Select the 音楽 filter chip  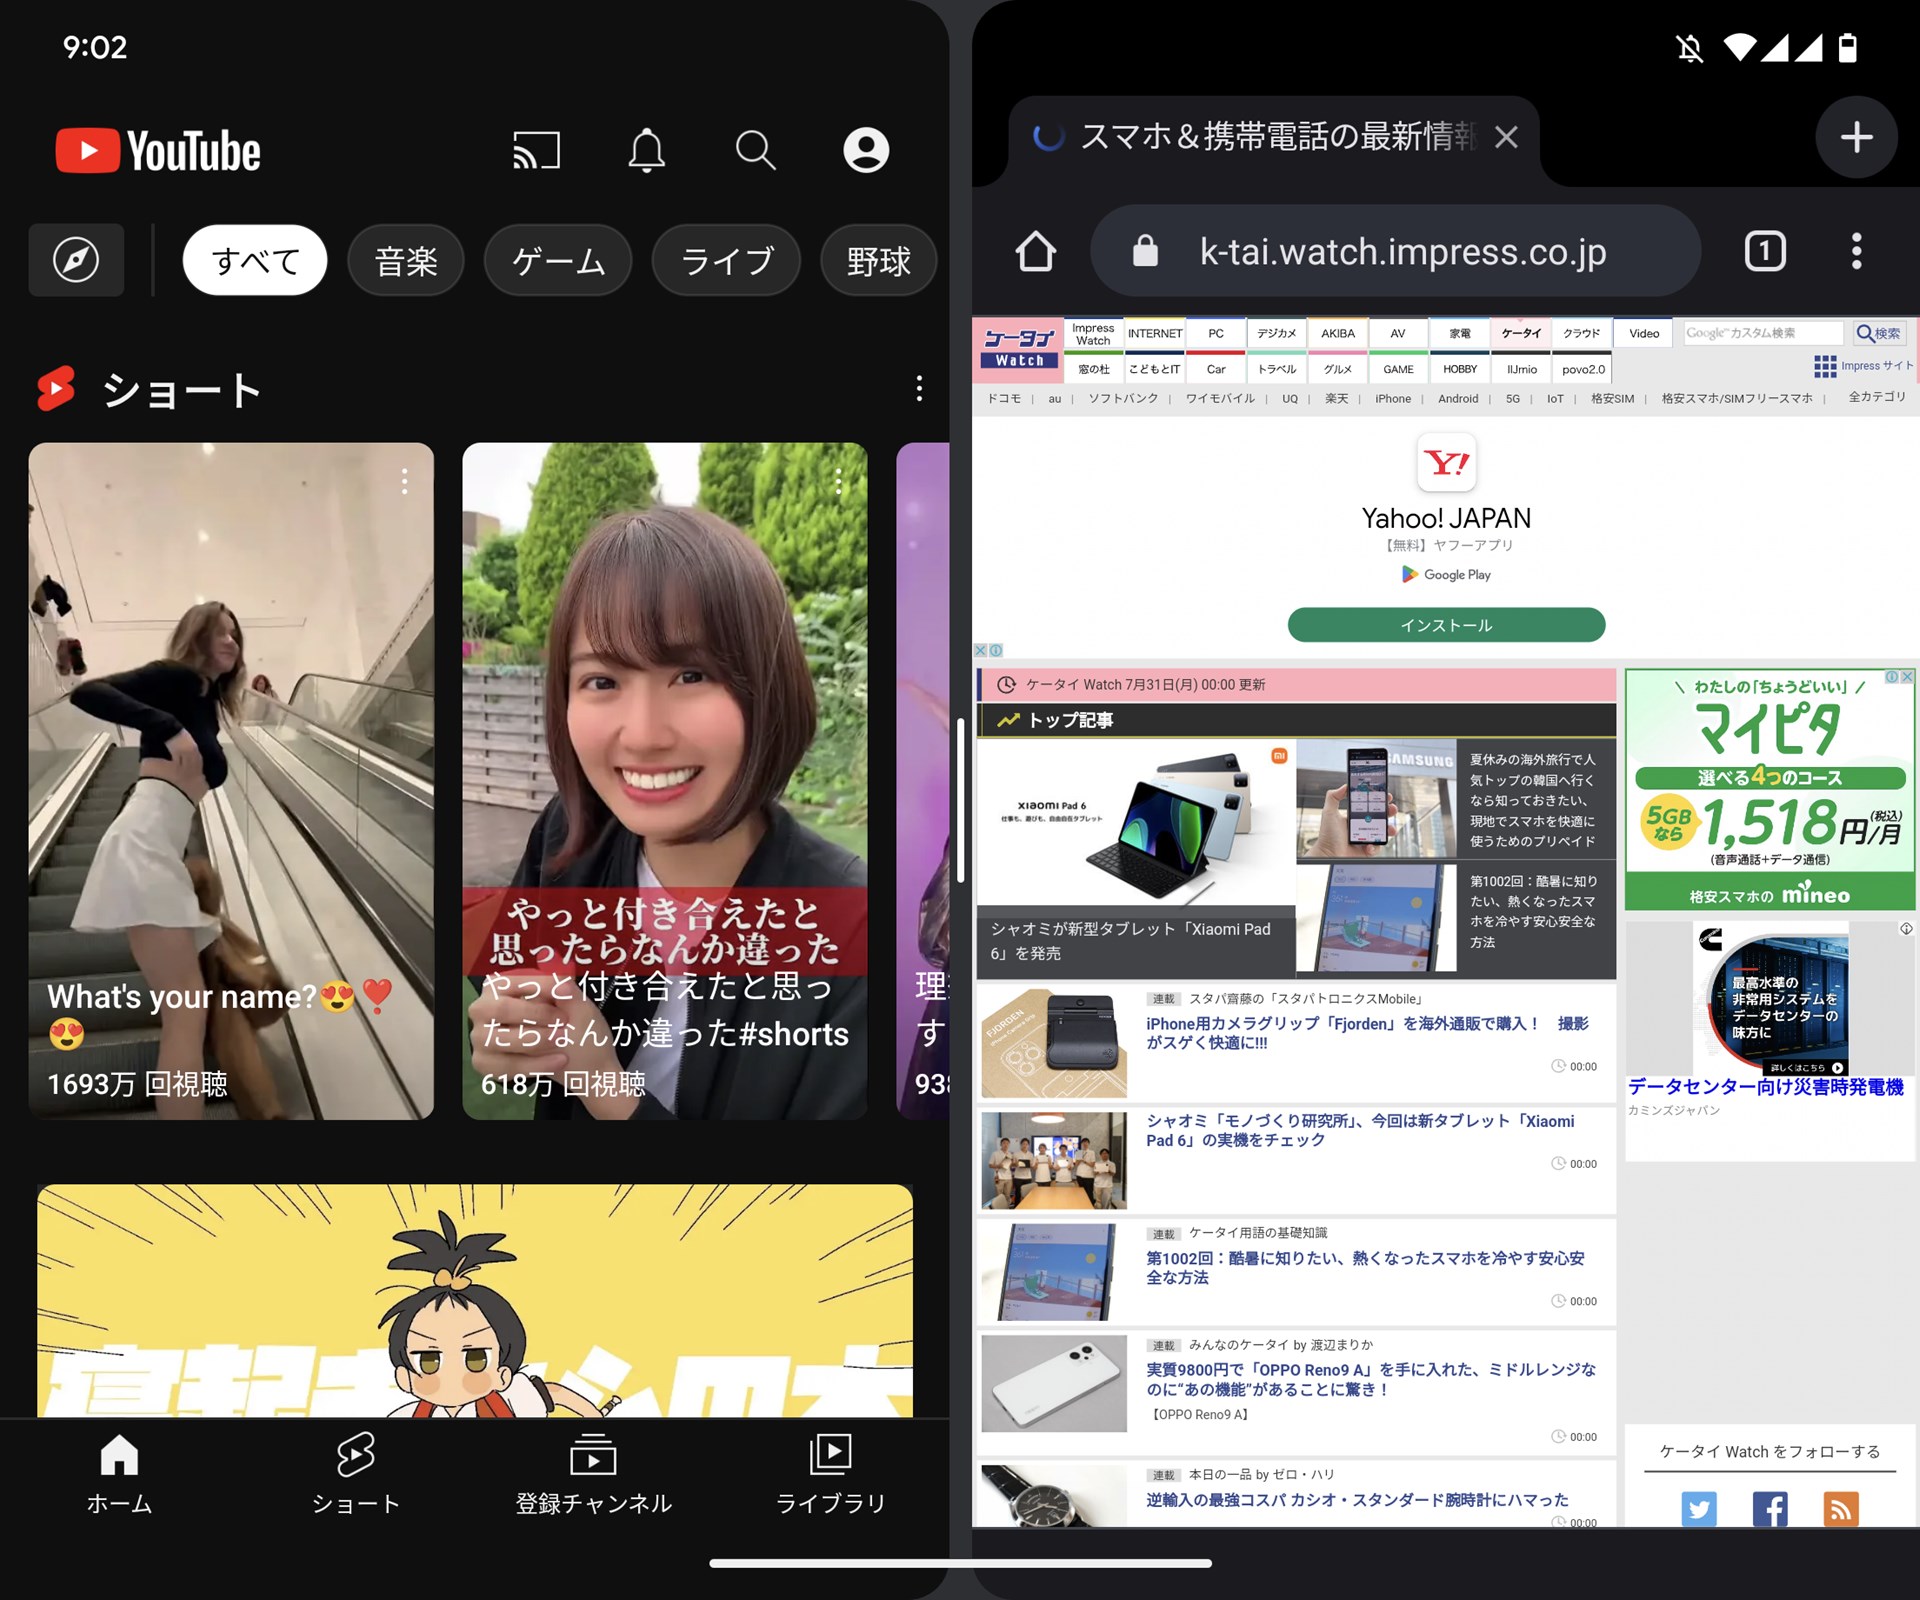[405, 260]
